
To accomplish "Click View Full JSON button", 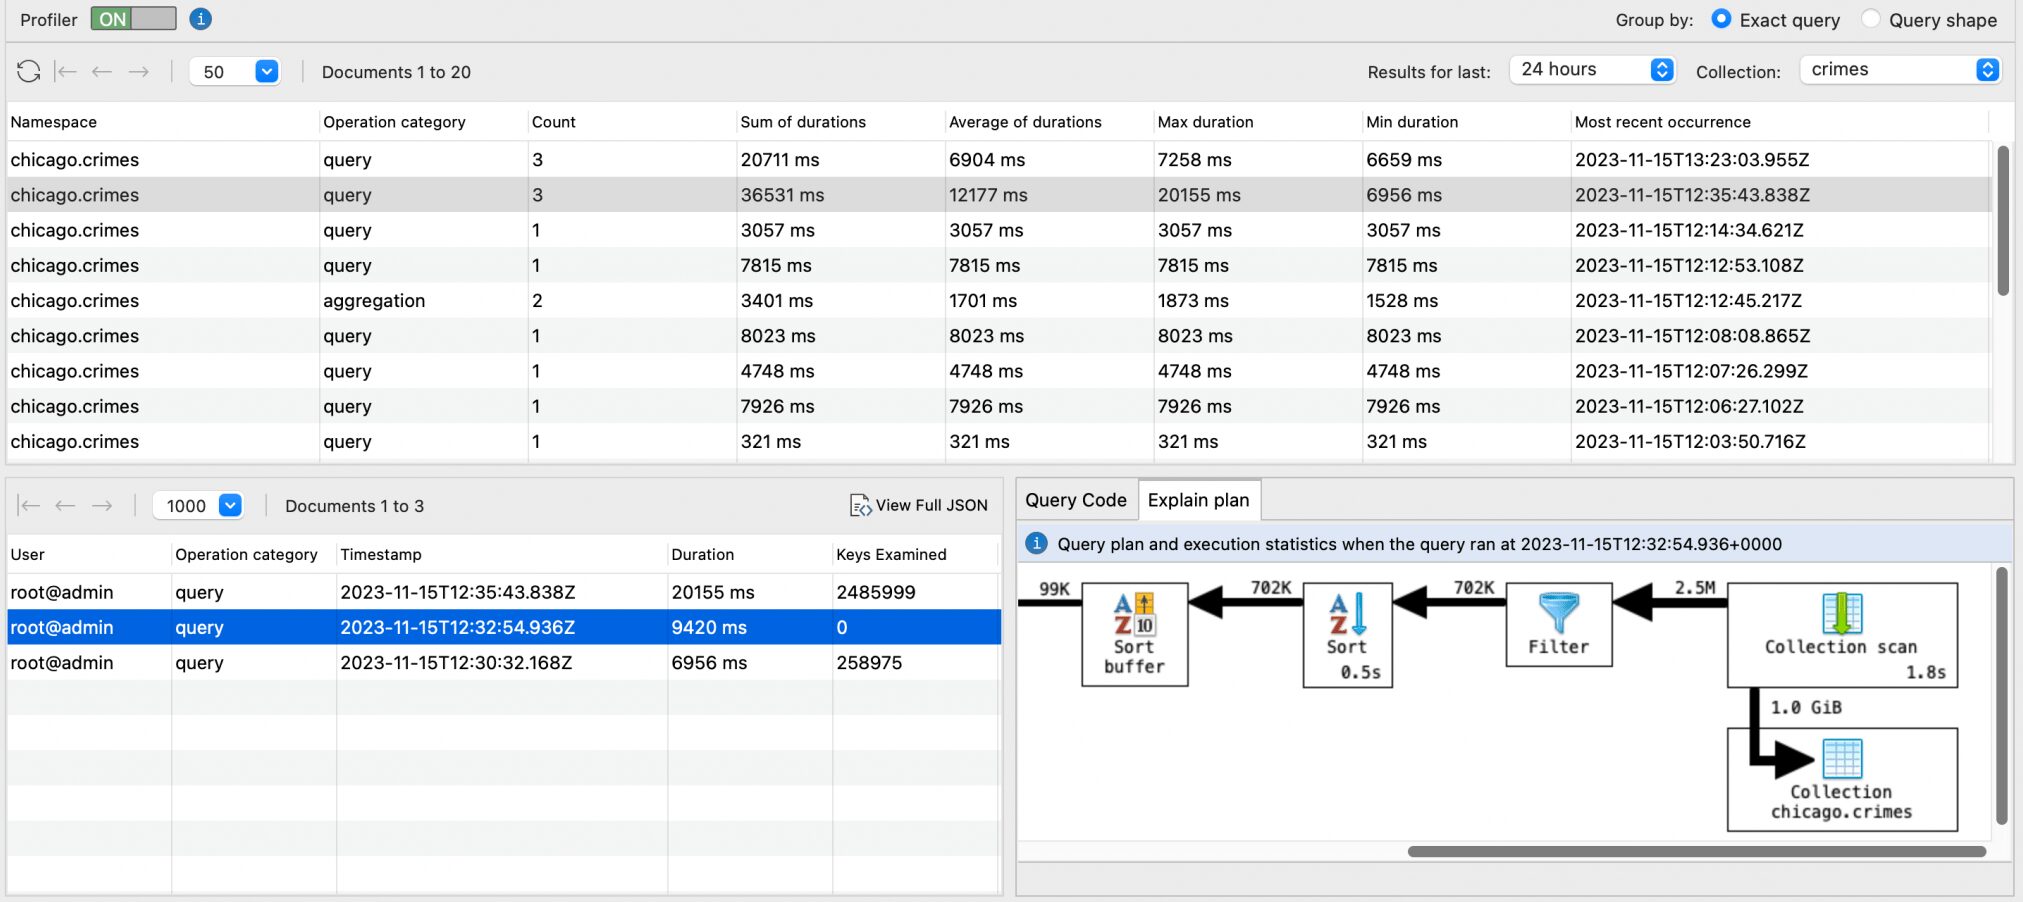I will tap(918, 506).
